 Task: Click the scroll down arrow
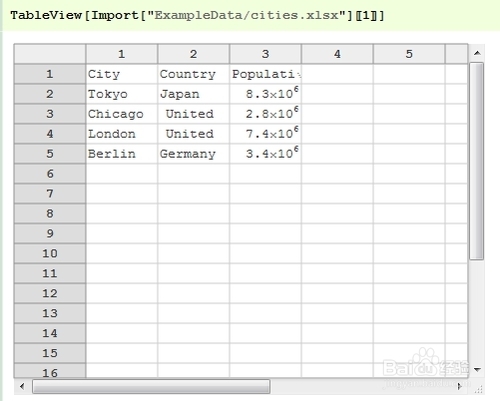click(x=477, y=369)
